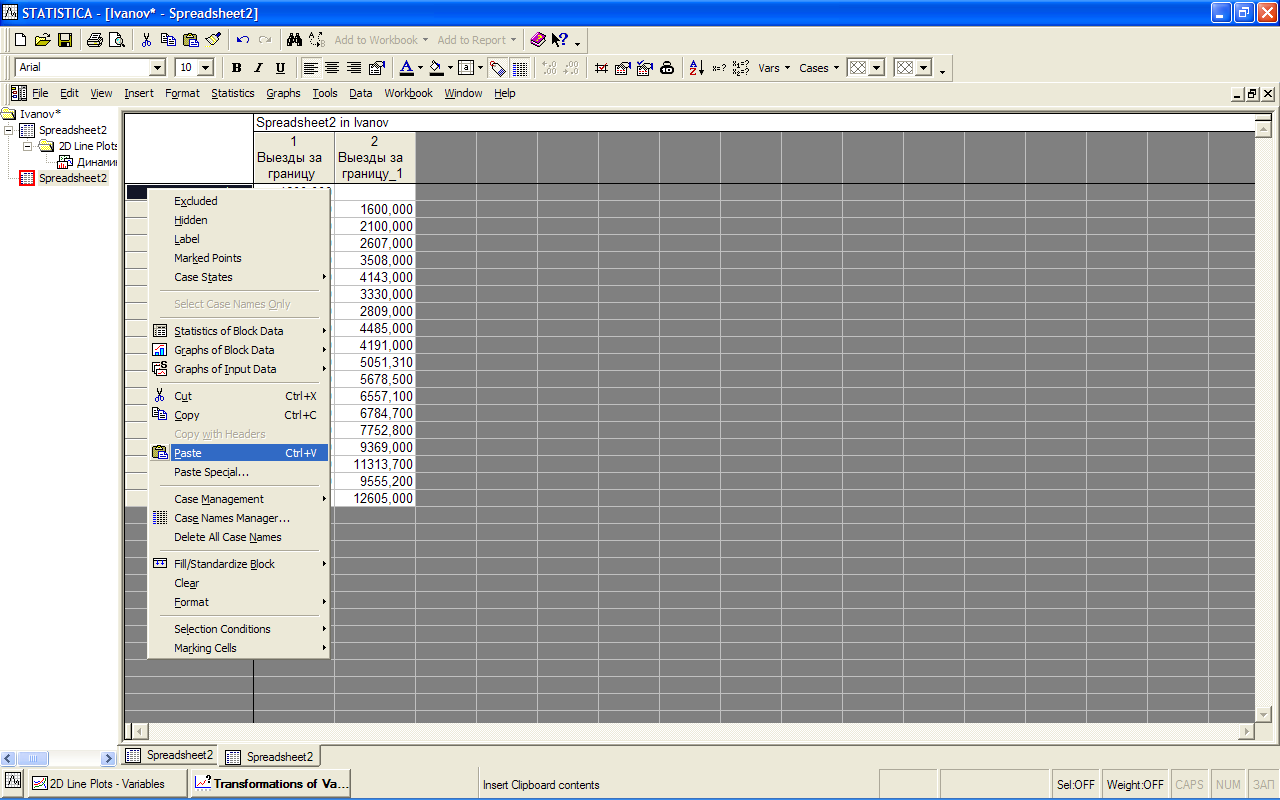The width and height of the screenshot is (1280, 800).
Task: Activate the What's This help pointer
Action: [560, 40]
